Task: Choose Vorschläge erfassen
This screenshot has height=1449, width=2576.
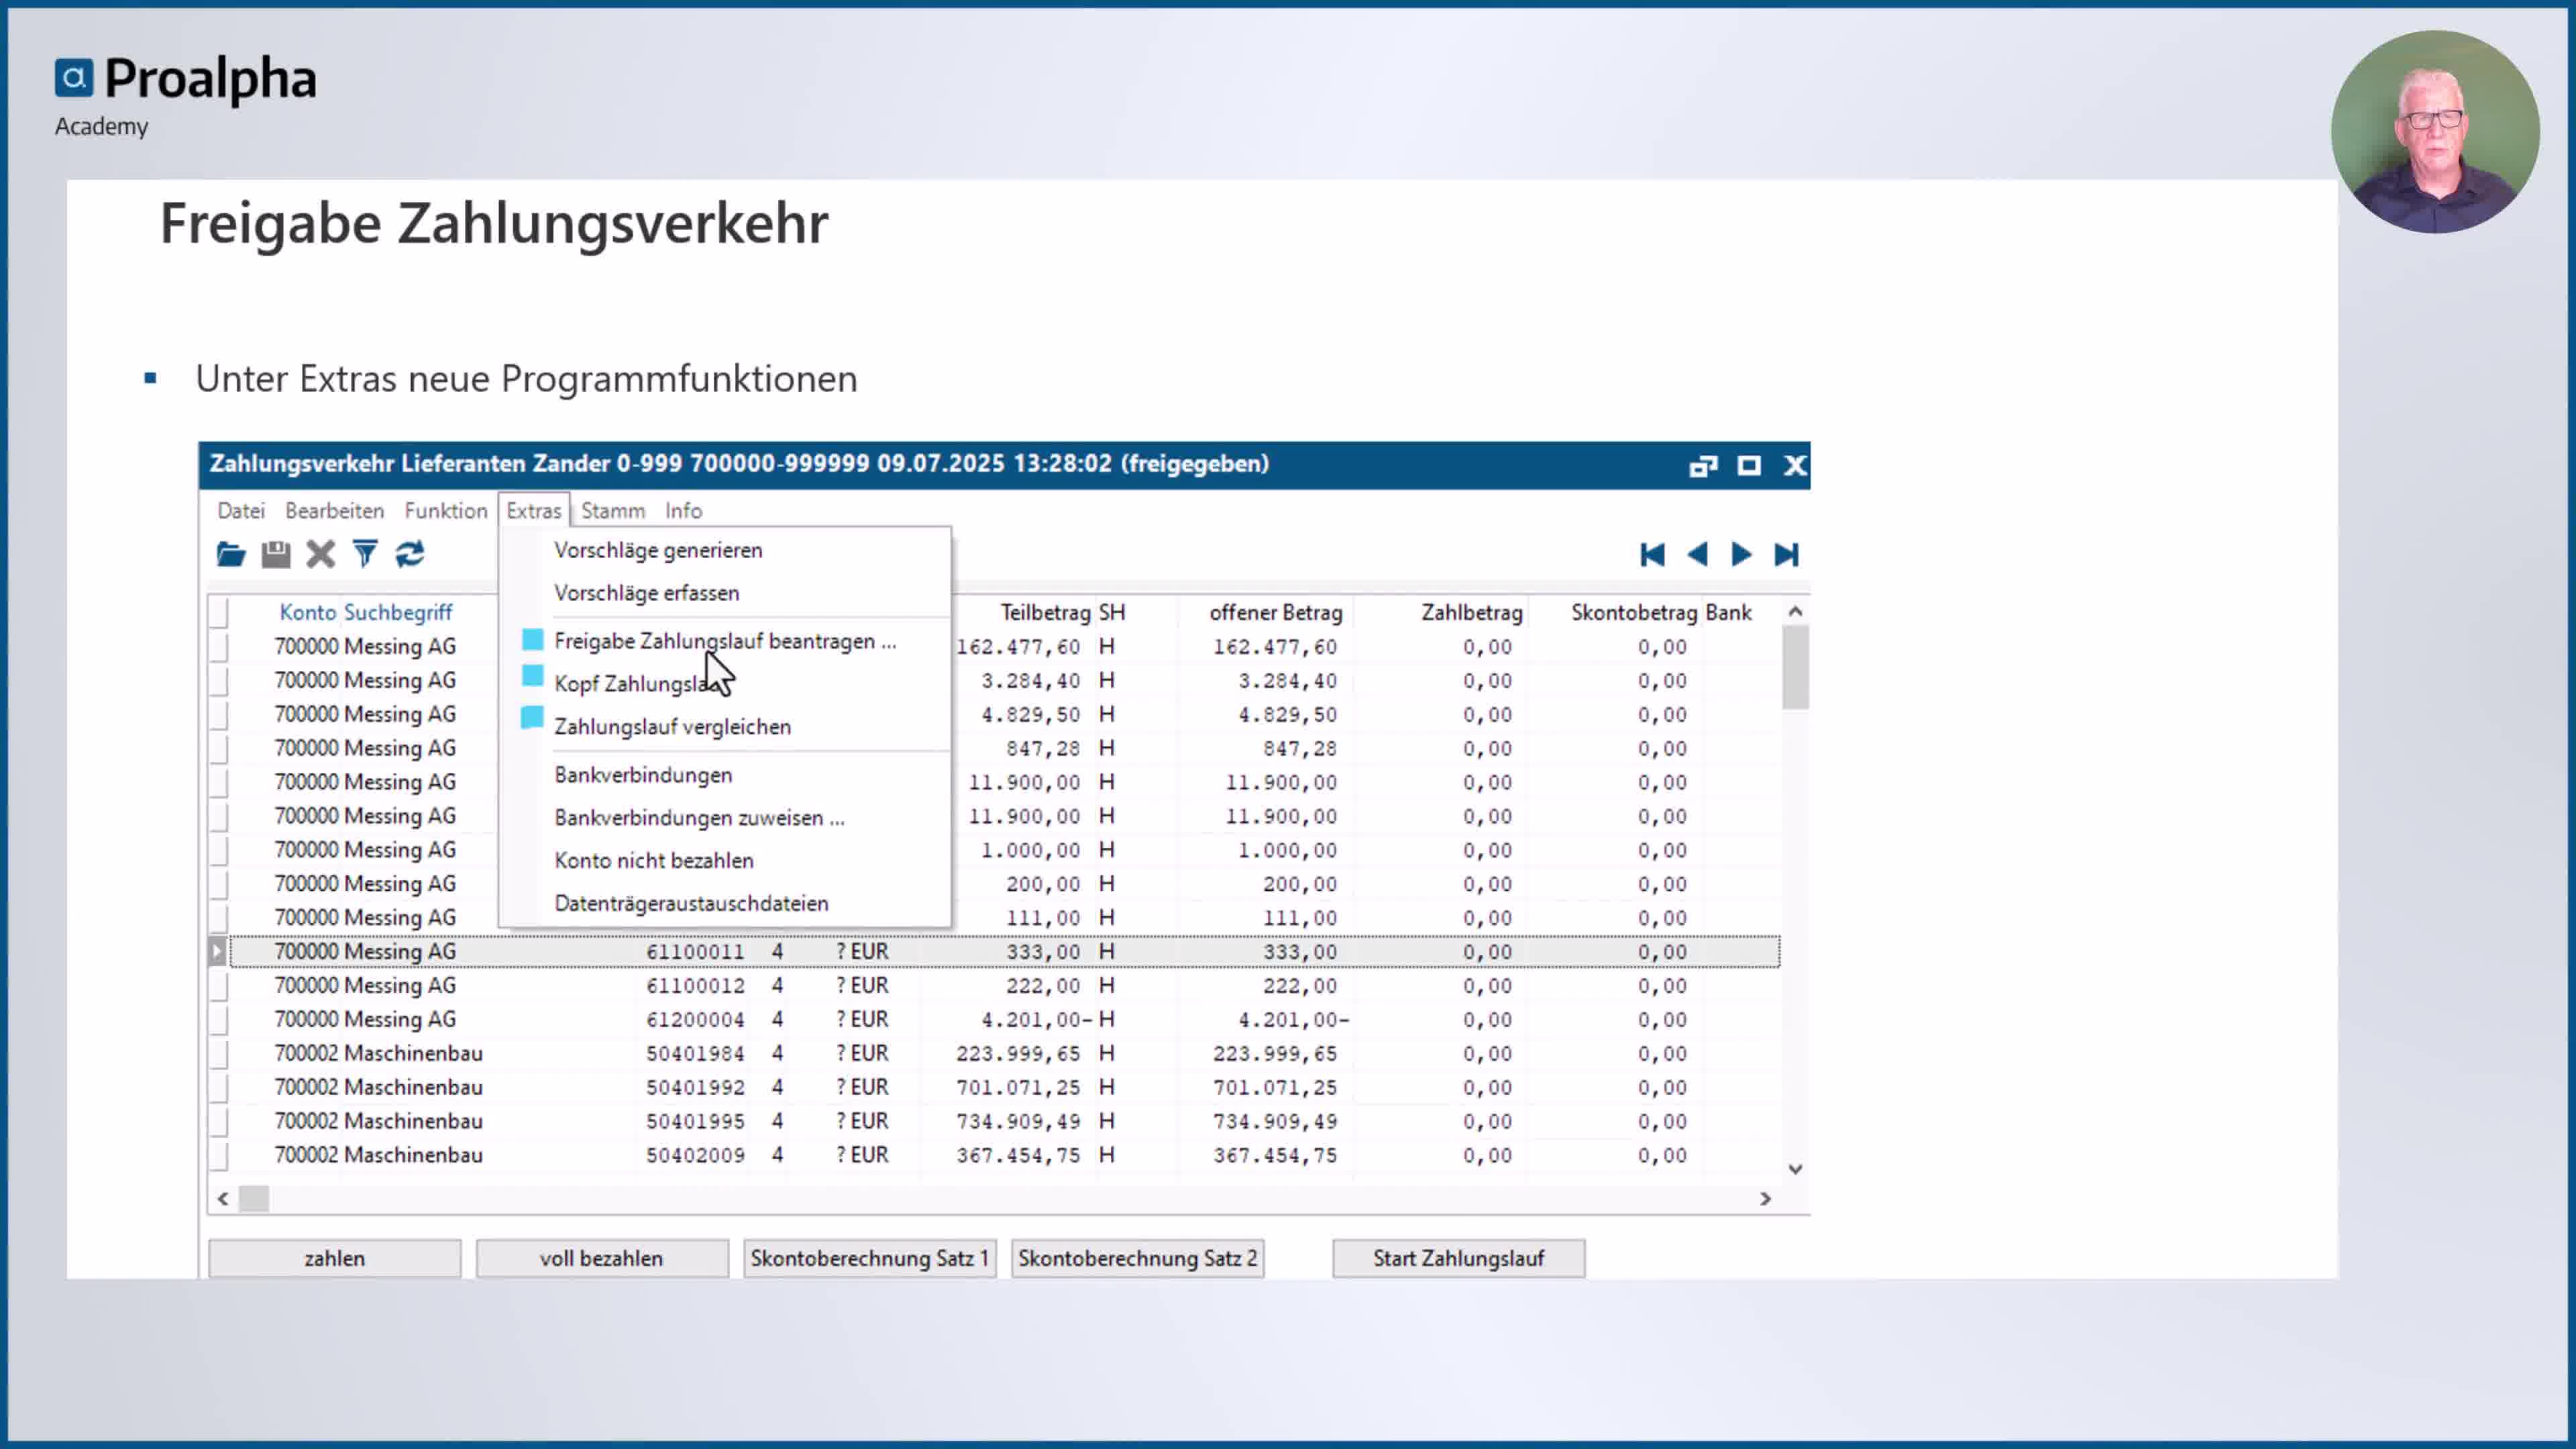Action: tap(725, 593)
